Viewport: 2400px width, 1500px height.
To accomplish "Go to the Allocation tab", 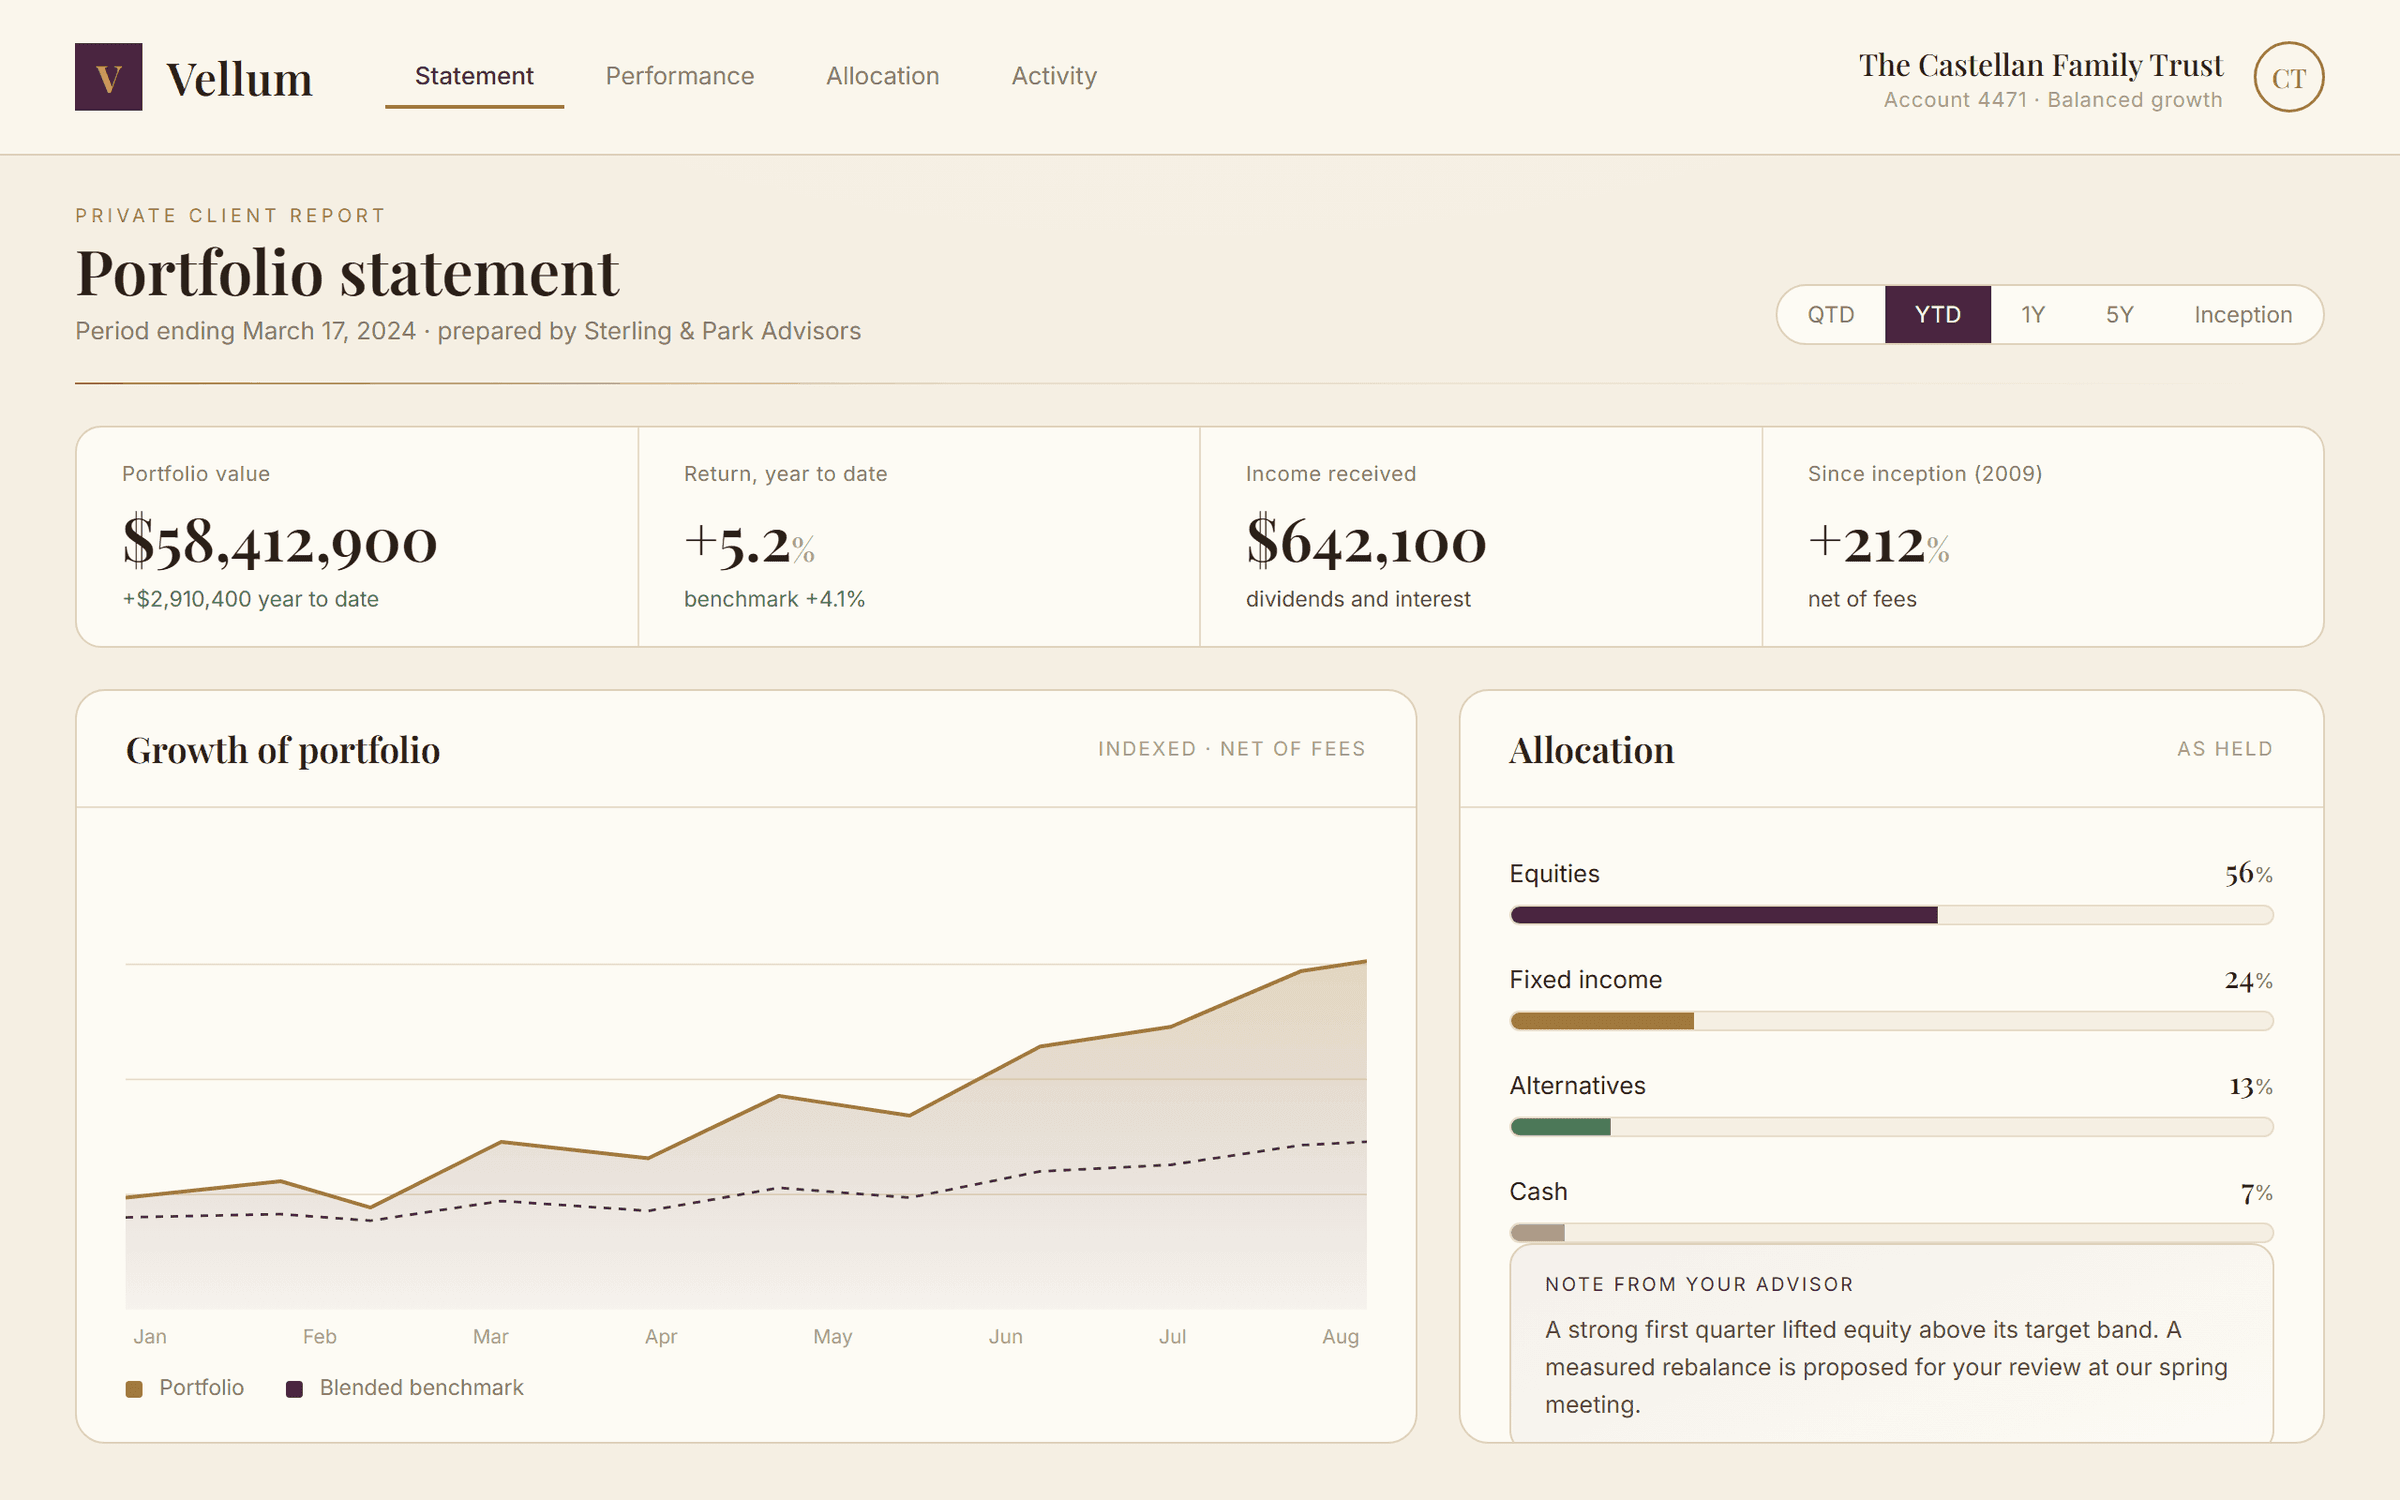I will pyautogui.click(x=882, y=76).
